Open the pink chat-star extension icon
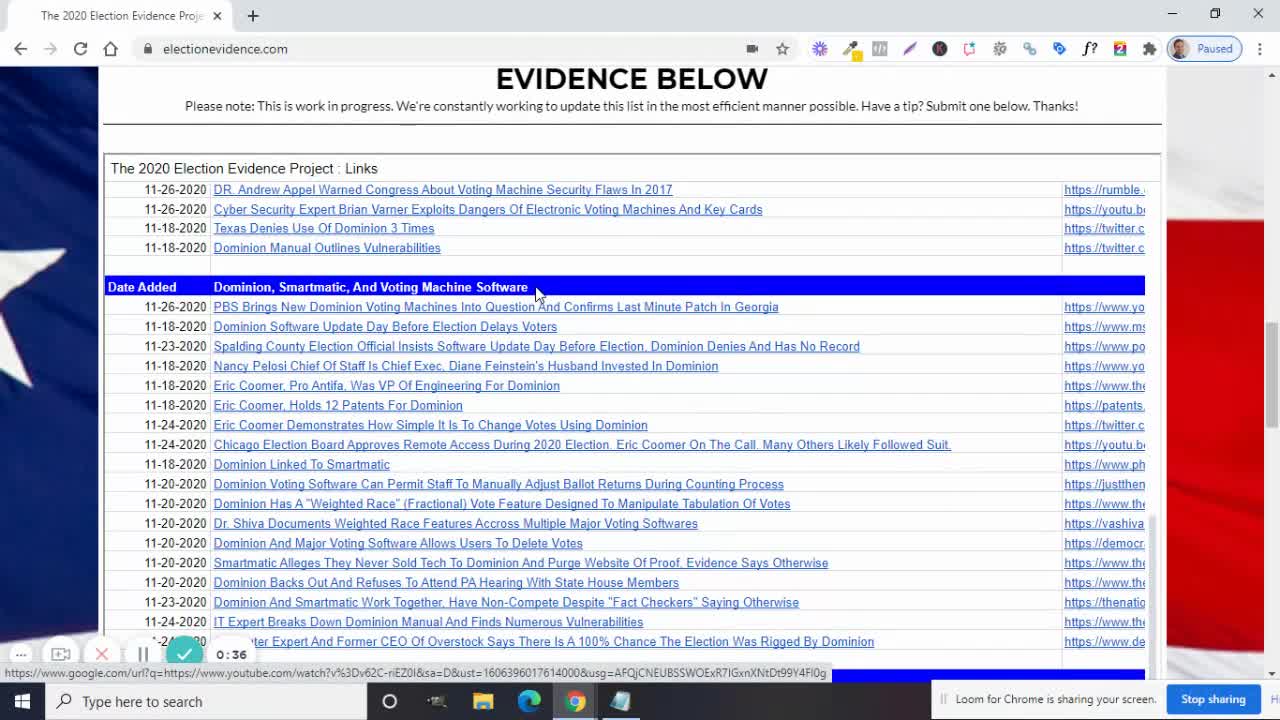This screenshot has height=720, width=1280. coord(970,48)
